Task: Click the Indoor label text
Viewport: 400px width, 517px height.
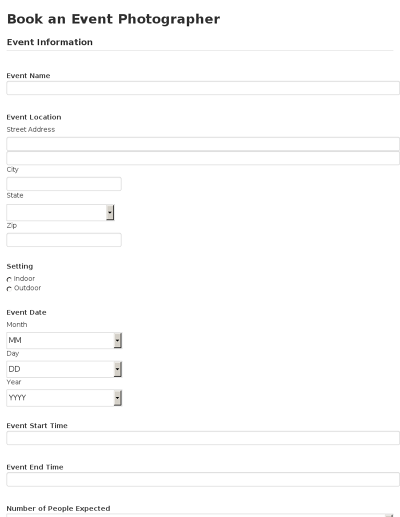Action: click(24, 279)
